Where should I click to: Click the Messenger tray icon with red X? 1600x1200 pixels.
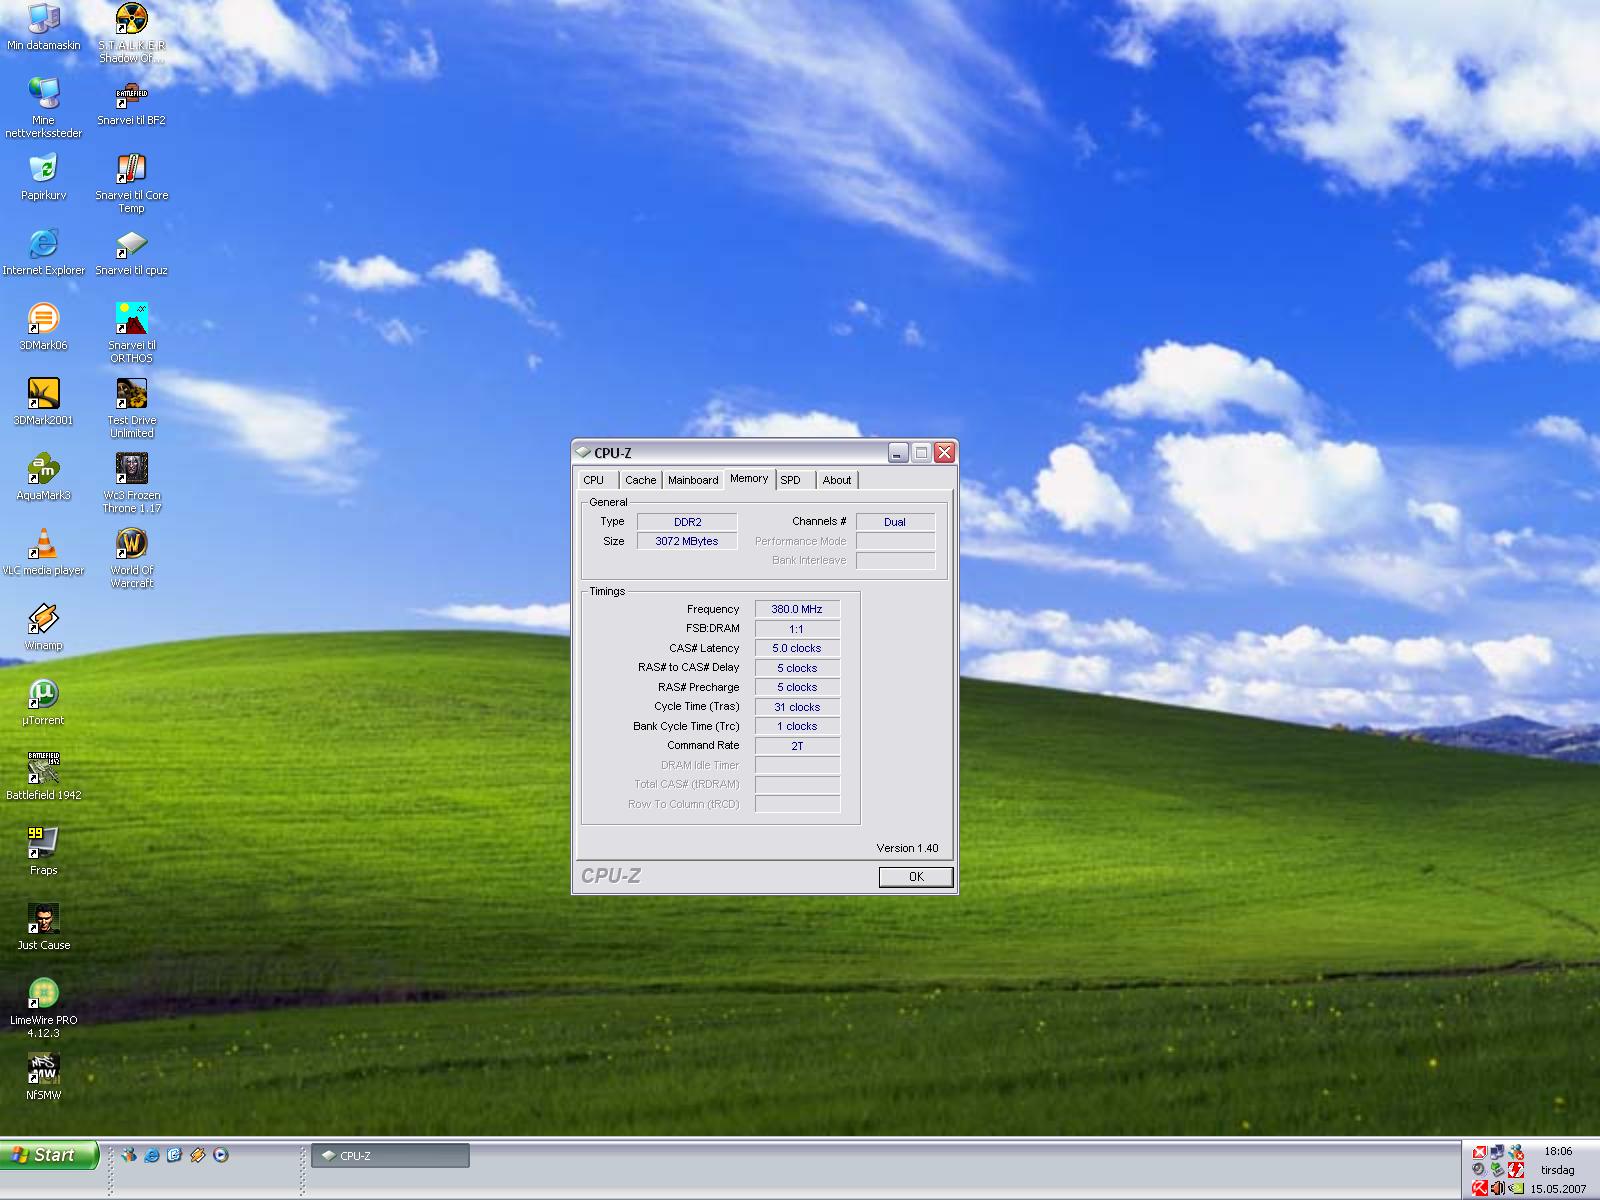click(1516, 1152)
